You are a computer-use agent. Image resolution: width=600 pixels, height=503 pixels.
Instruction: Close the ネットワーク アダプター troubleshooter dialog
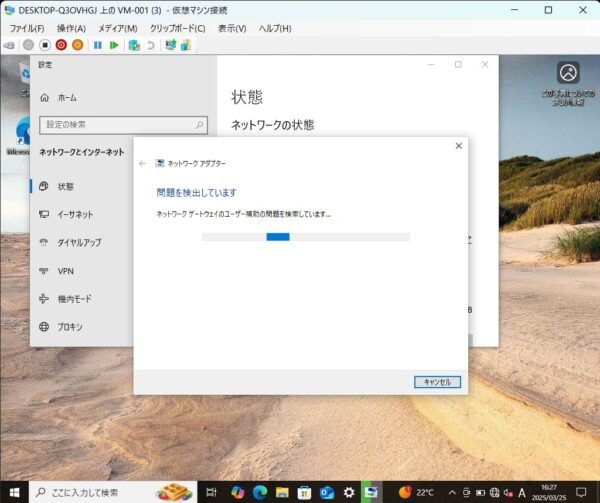(458, 146)
